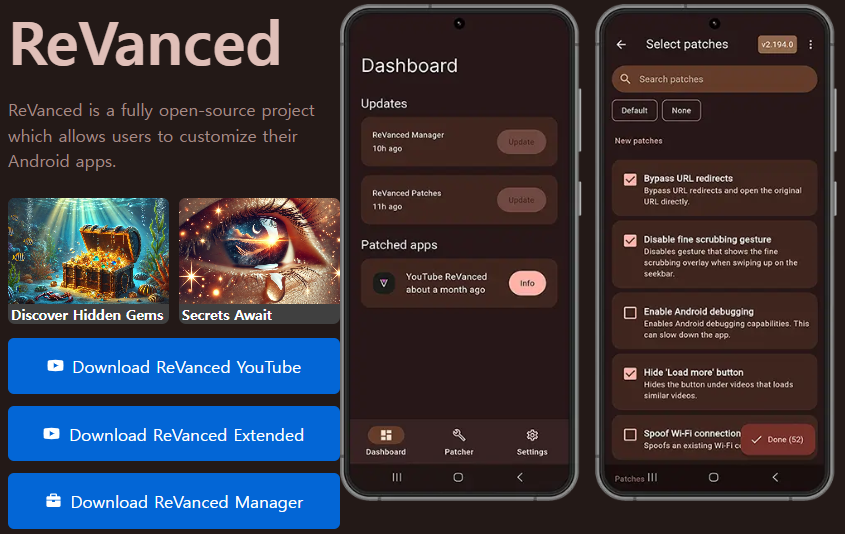
Task: Tap recent apps icon on Dashboard phone
Action: point(397,477)
